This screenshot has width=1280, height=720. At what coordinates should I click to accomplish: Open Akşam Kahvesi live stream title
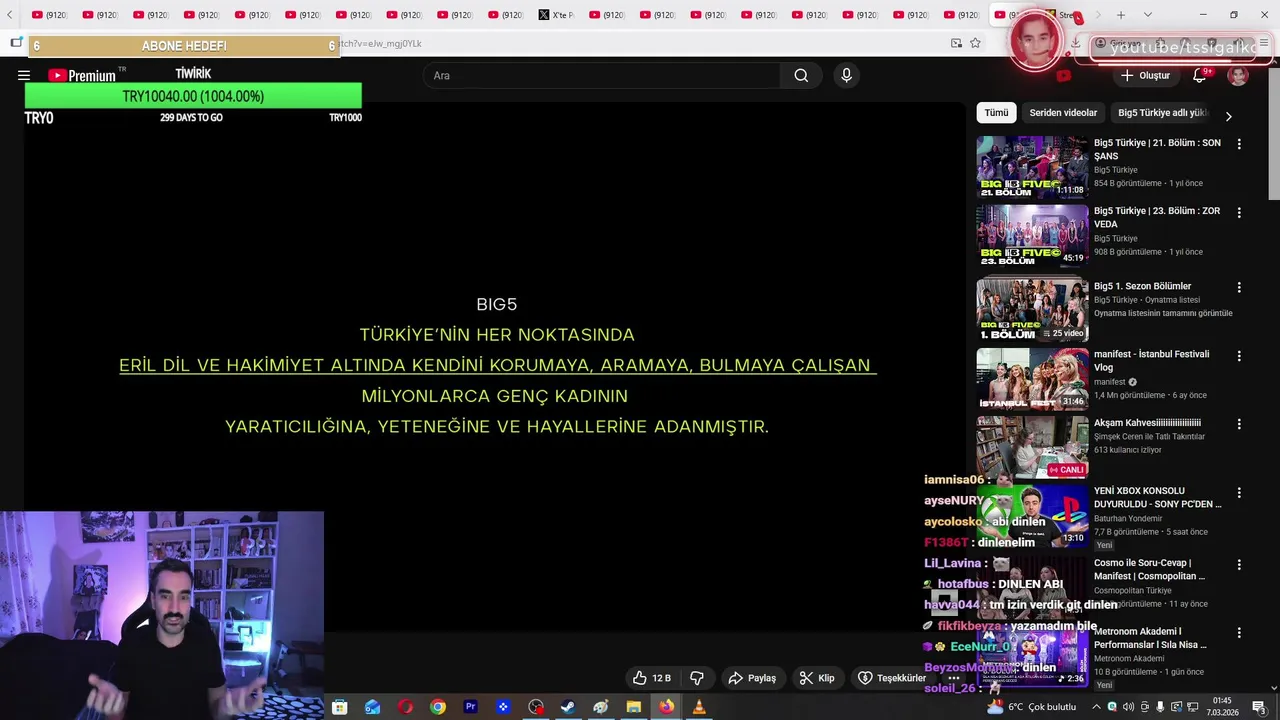[1147, 423]
